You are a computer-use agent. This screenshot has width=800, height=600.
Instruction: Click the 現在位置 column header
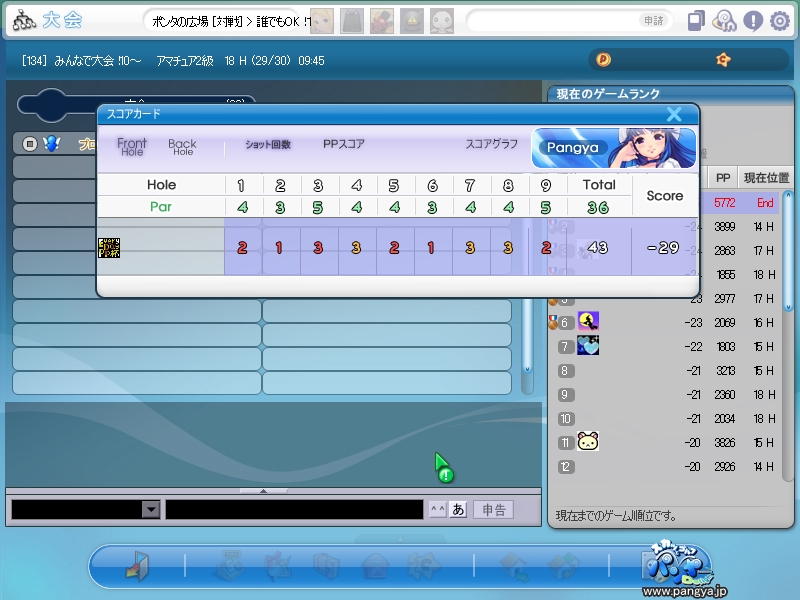tap(766, 178)
